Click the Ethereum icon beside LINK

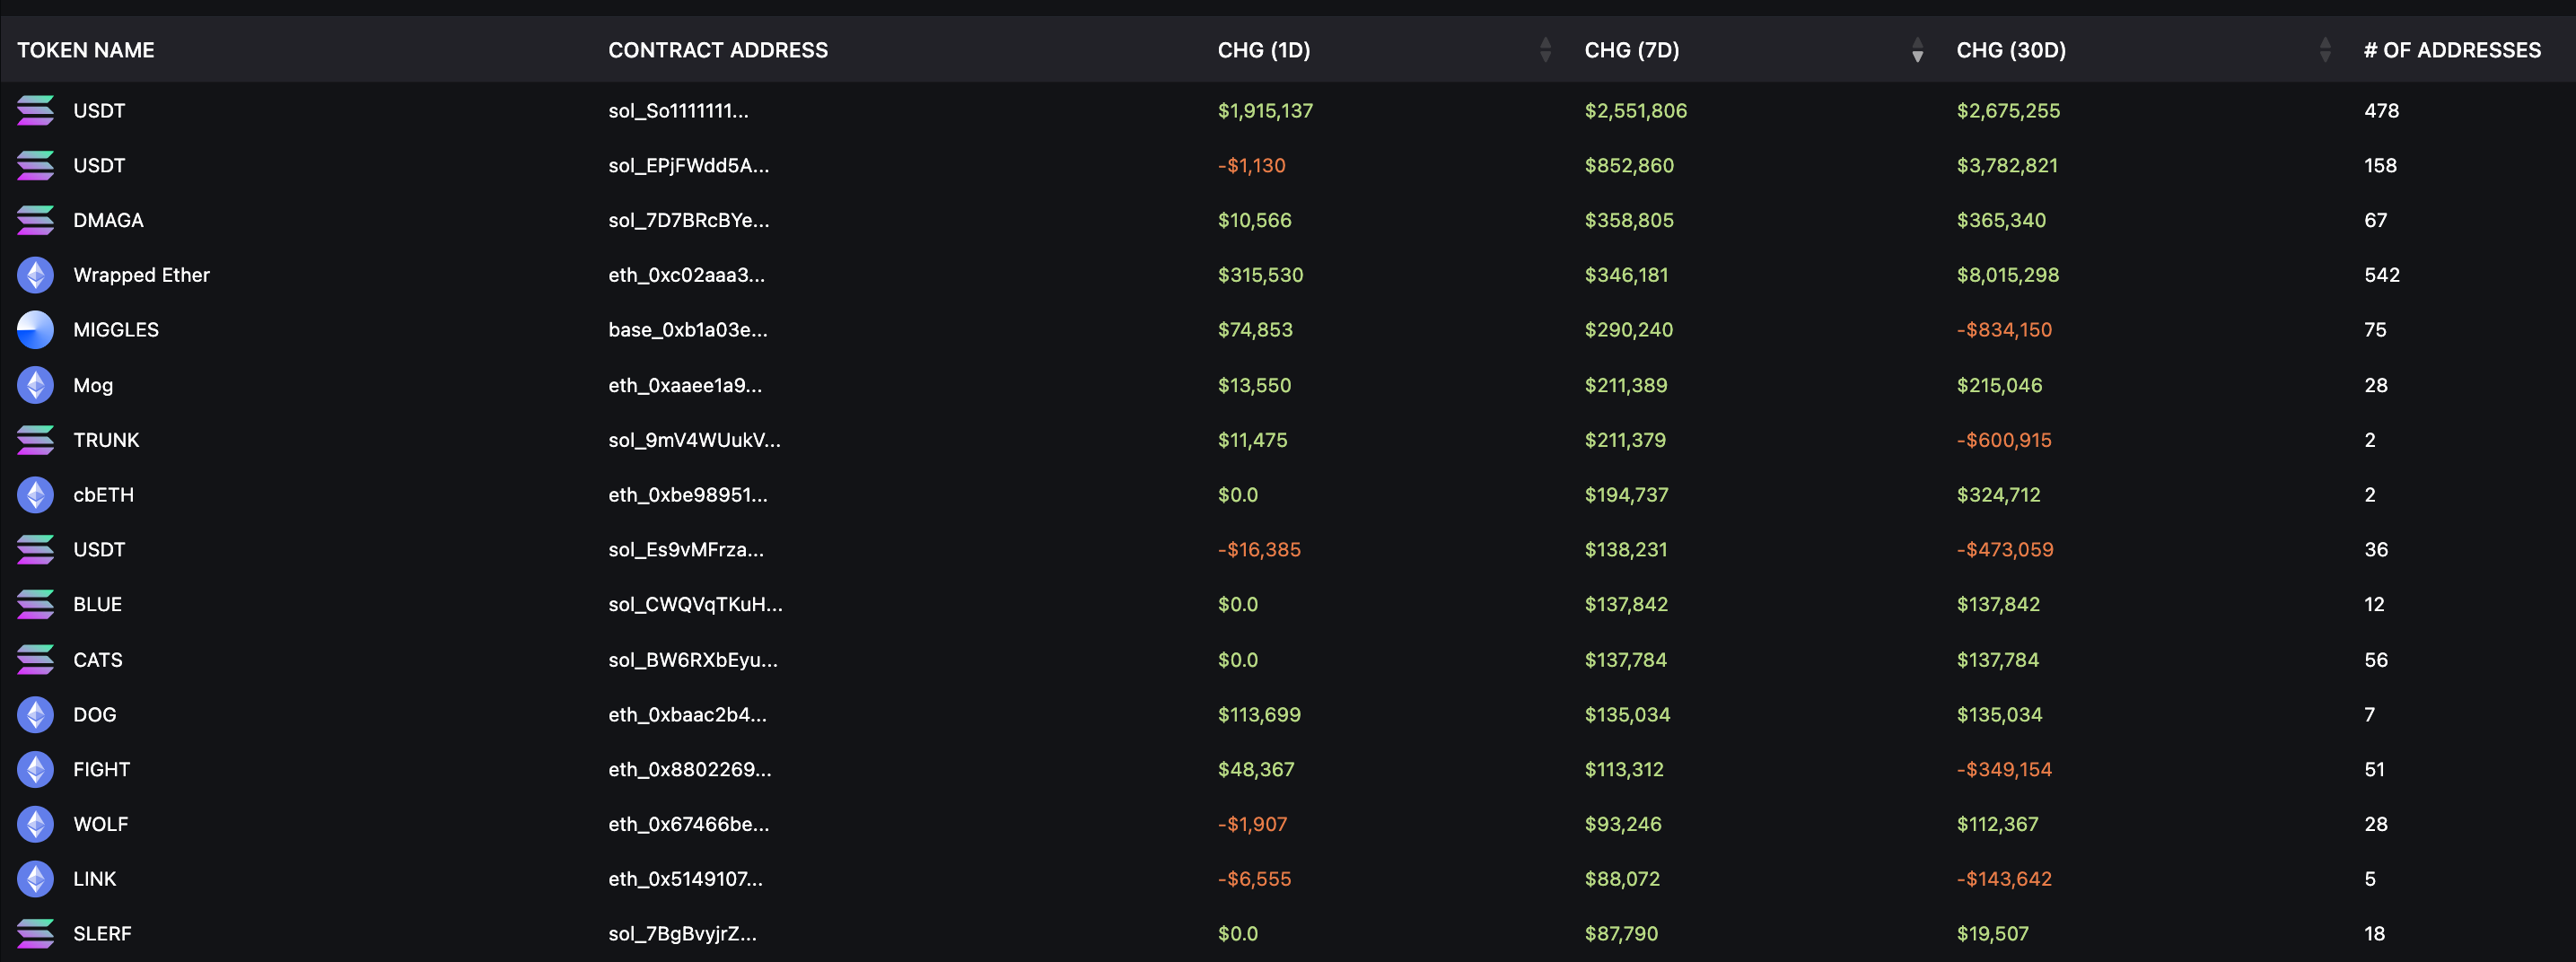[35, 879]
